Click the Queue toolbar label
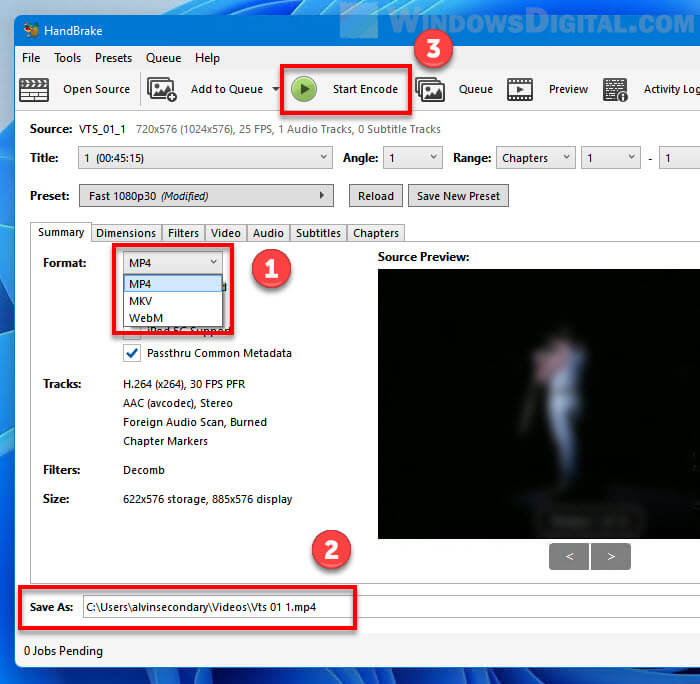This screenshot has width=700, height=684. pyautogui.click(x=475, y=89)
